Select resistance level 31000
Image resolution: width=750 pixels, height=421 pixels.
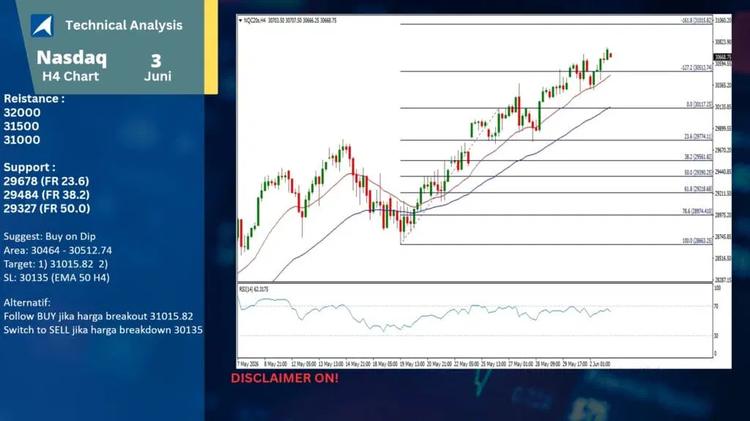click(x=22, y=140)
